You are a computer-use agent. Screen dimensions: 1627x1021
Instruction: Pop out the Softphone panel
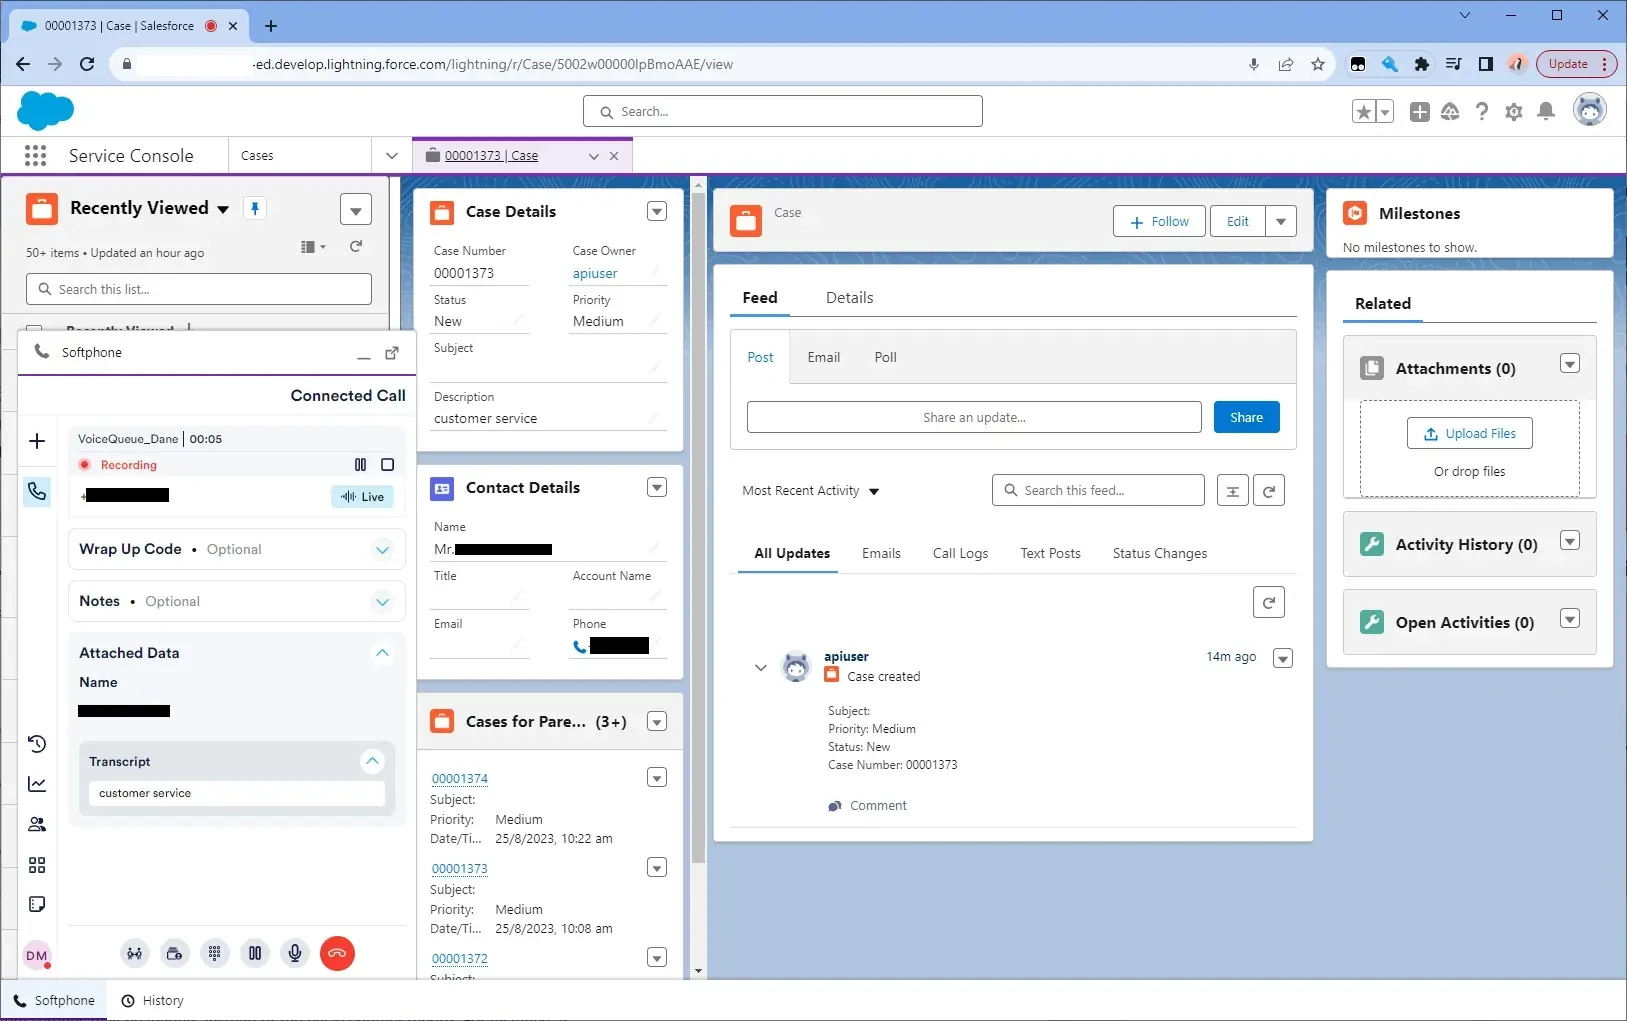pyautogui.click(x=392, y=353)
